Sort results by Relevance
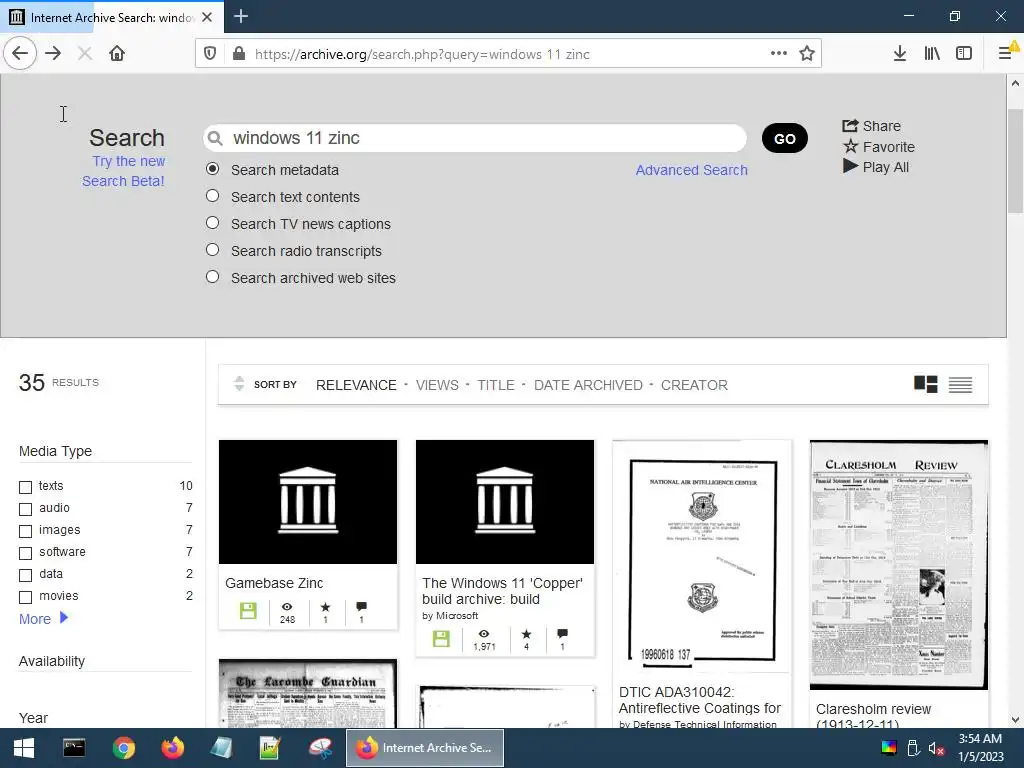Screen dimensions: 1024x768 pyautogui.click(x=356, y=385)
